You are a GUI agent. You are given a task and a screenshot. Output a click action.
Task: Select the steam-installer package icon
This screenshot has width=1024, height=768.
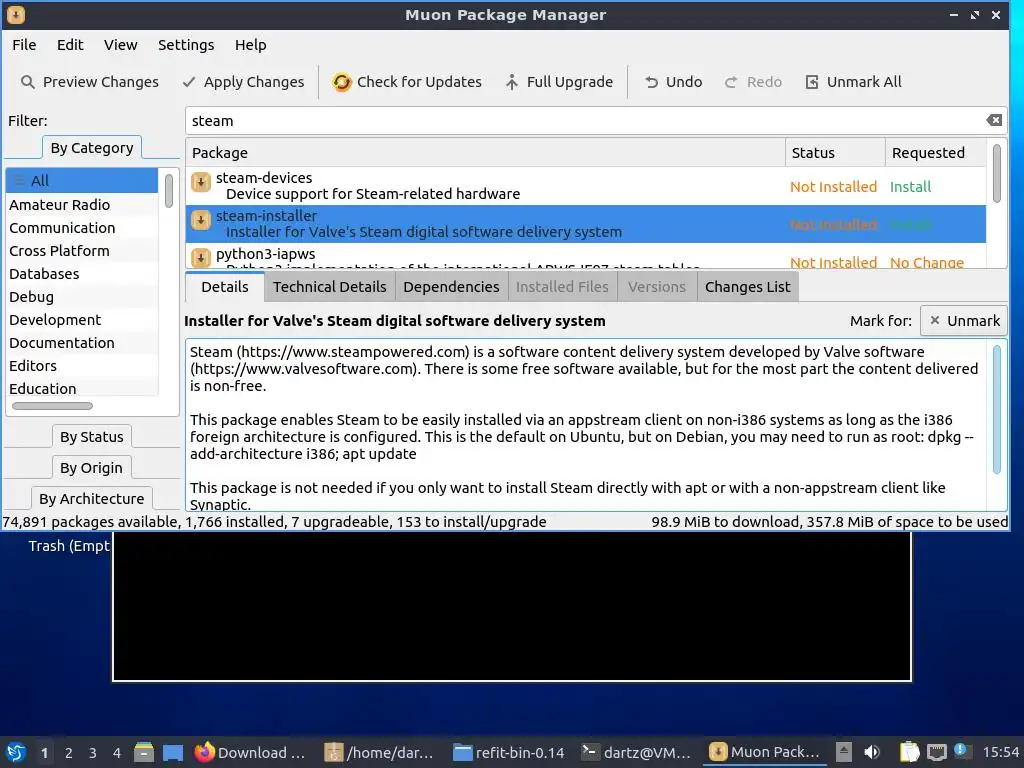tap(200, 220)
